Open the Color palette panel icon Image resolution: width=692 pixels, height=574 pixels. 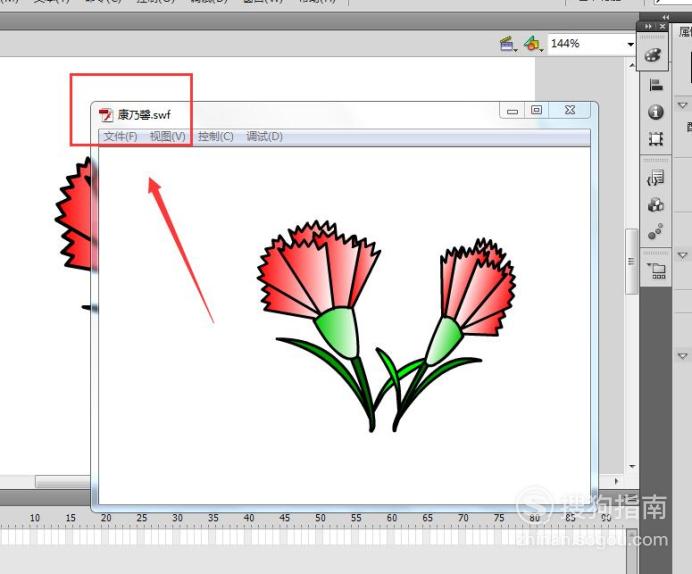pos(653,56)
